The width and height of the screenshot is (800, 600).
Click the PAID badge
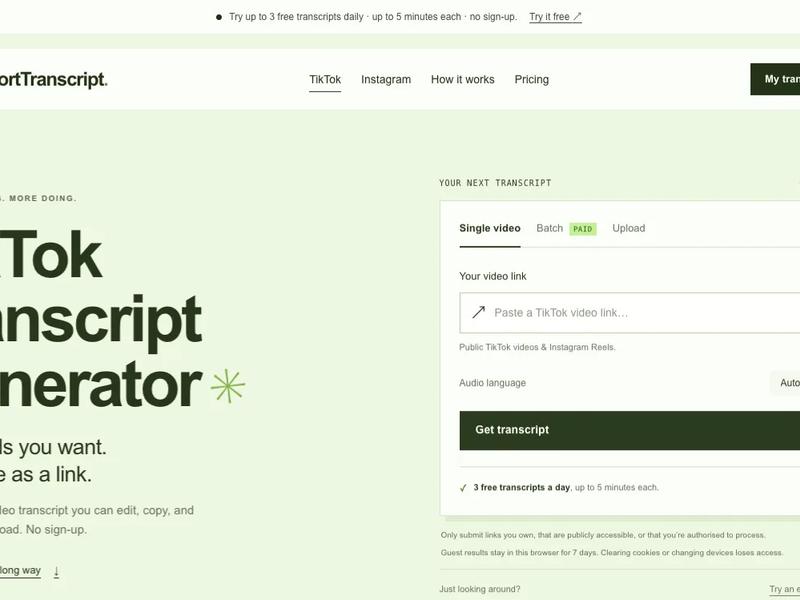pos(583,229)
